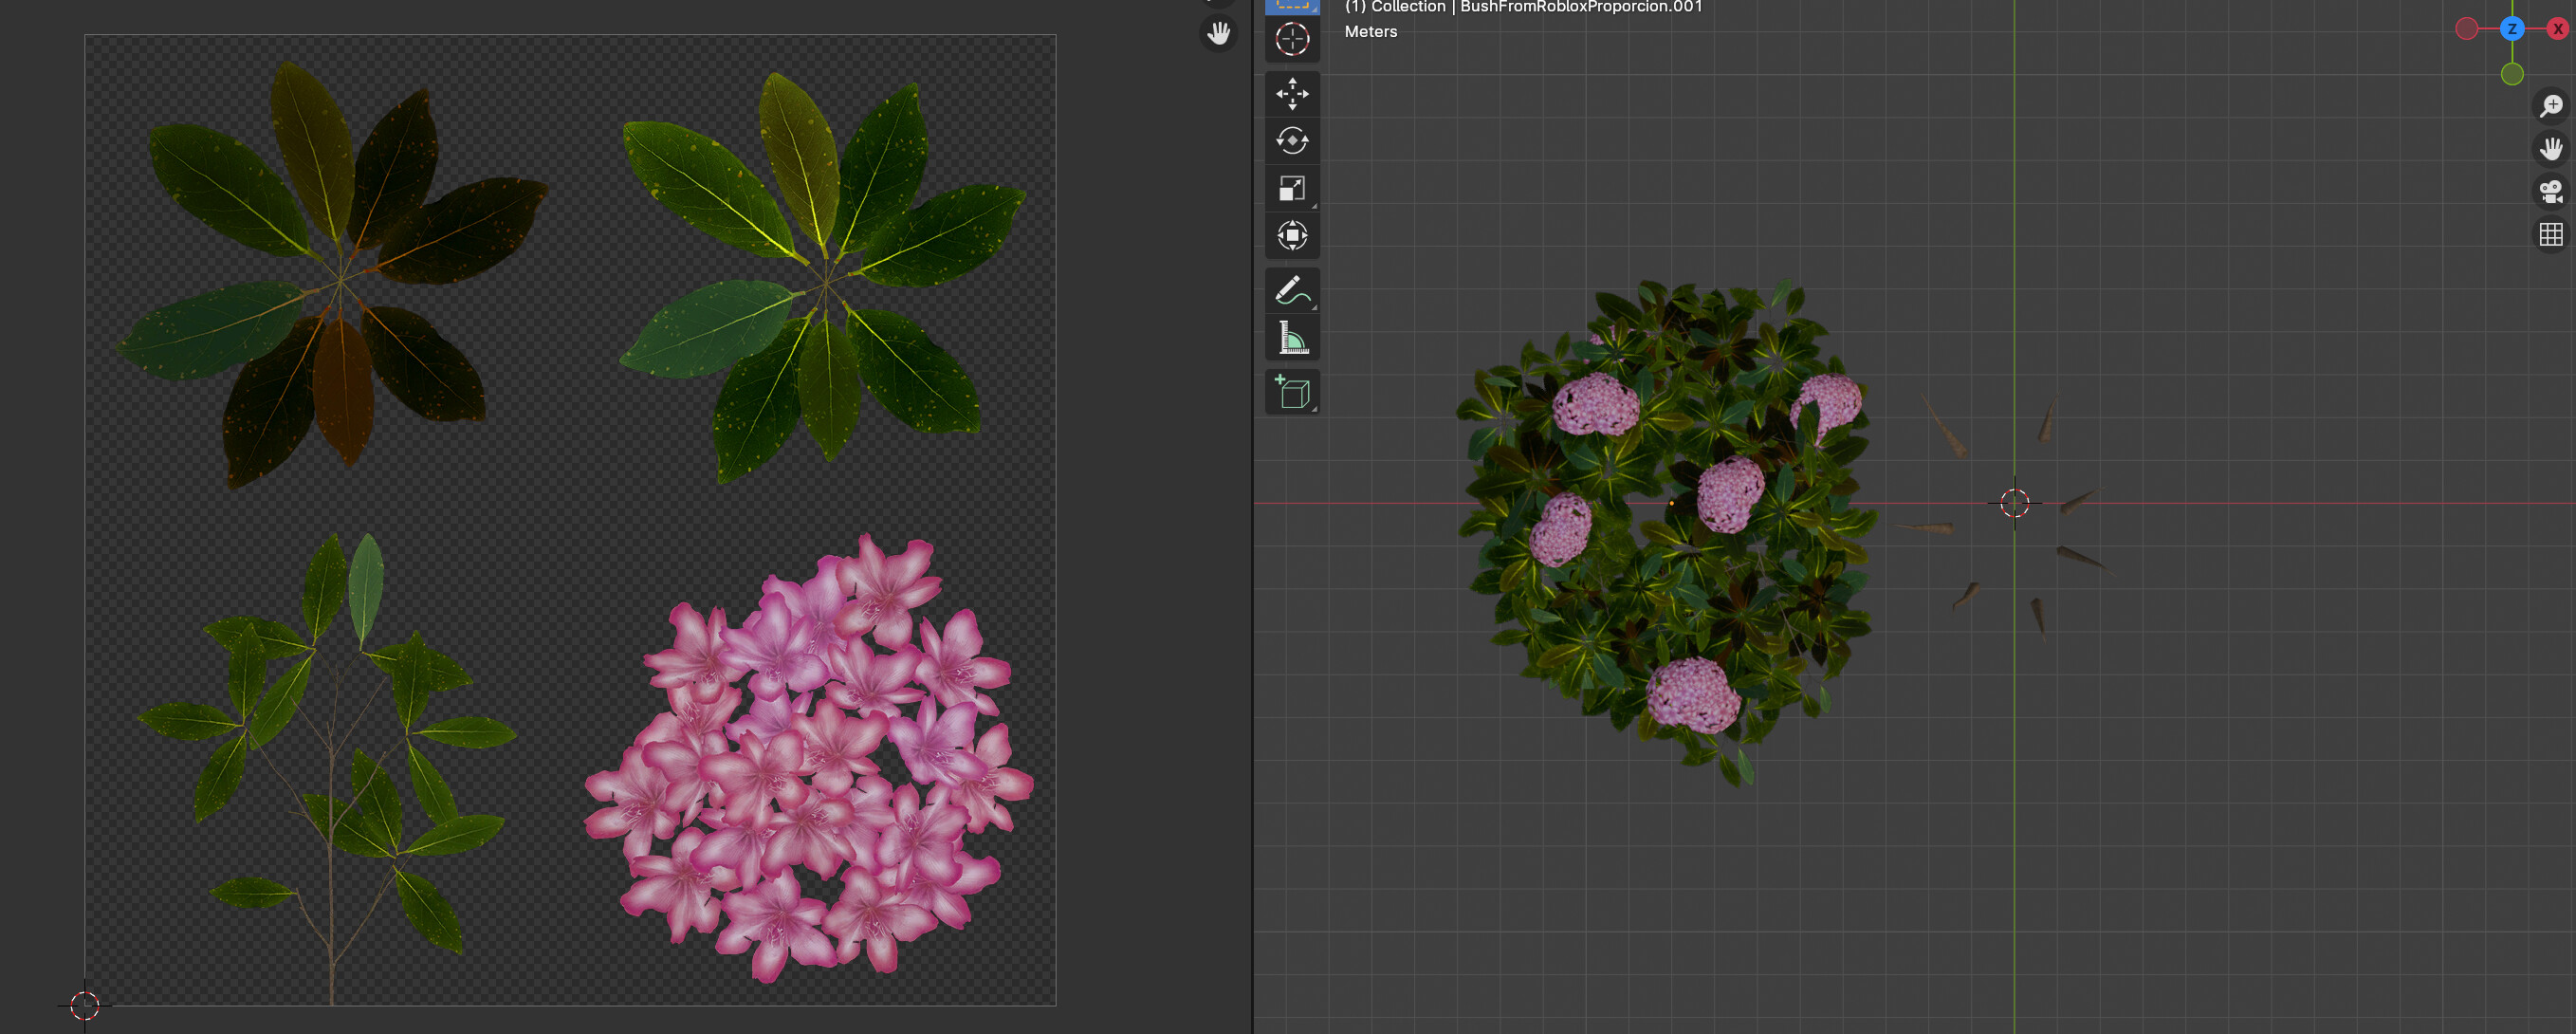Click the red X axis on gizmo

[x=2557, y=29]
